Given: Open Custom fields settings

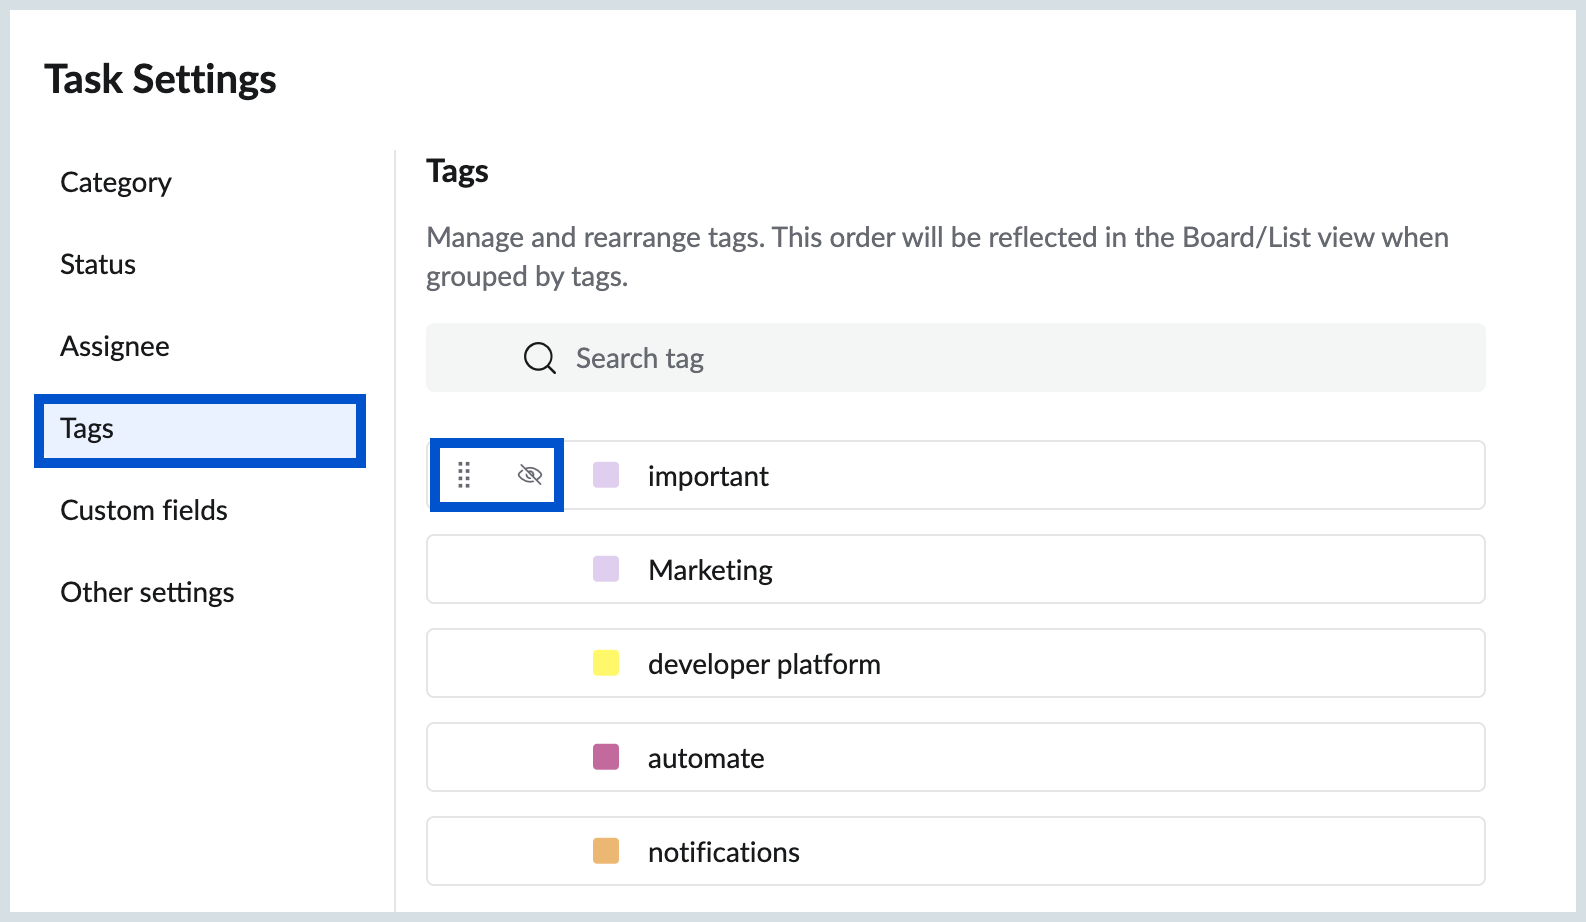Looking at the screenshot, I should tap(144, 510).
